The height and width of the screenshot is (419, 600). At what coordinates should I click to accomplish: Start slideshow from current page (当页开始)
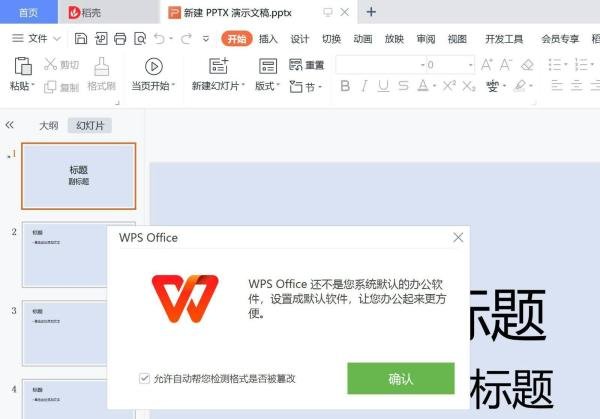pos(153,67)
